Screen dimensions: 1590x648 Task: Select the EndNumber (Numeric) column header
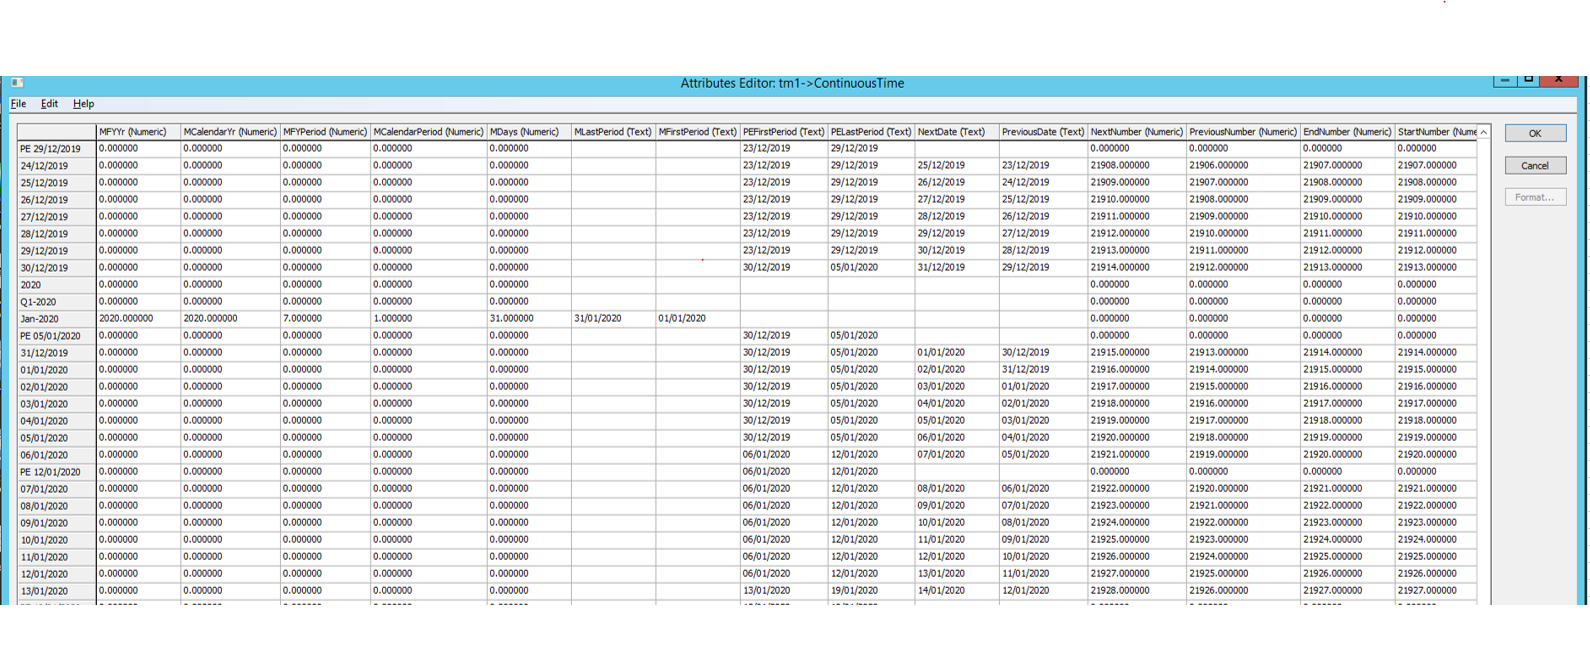coord(1347,132)
